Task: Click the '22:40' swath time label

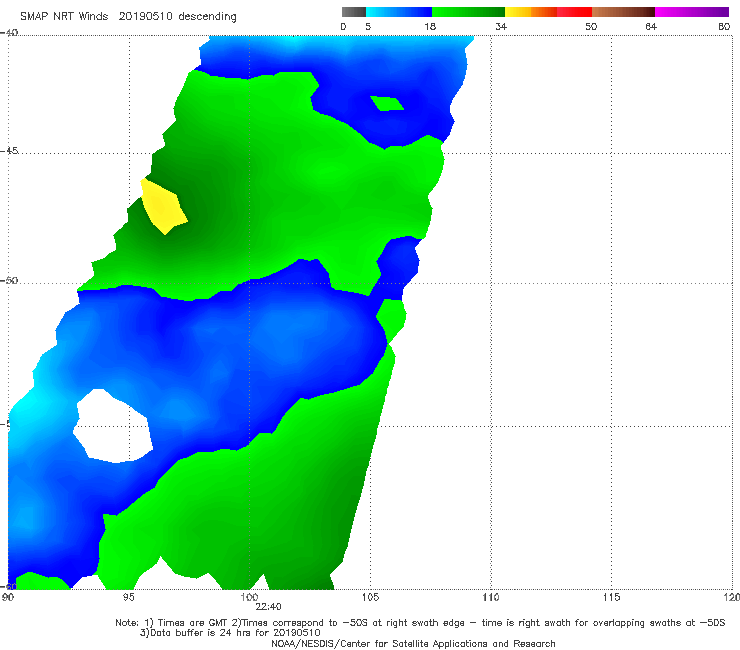Action: click(269, 607)
